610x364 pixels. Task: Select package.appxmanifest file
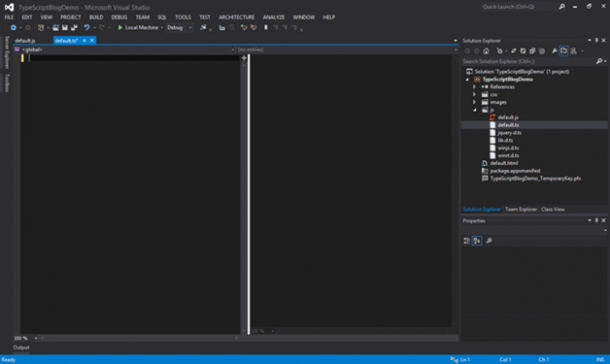pyautogui.click(x=515, y=171)
